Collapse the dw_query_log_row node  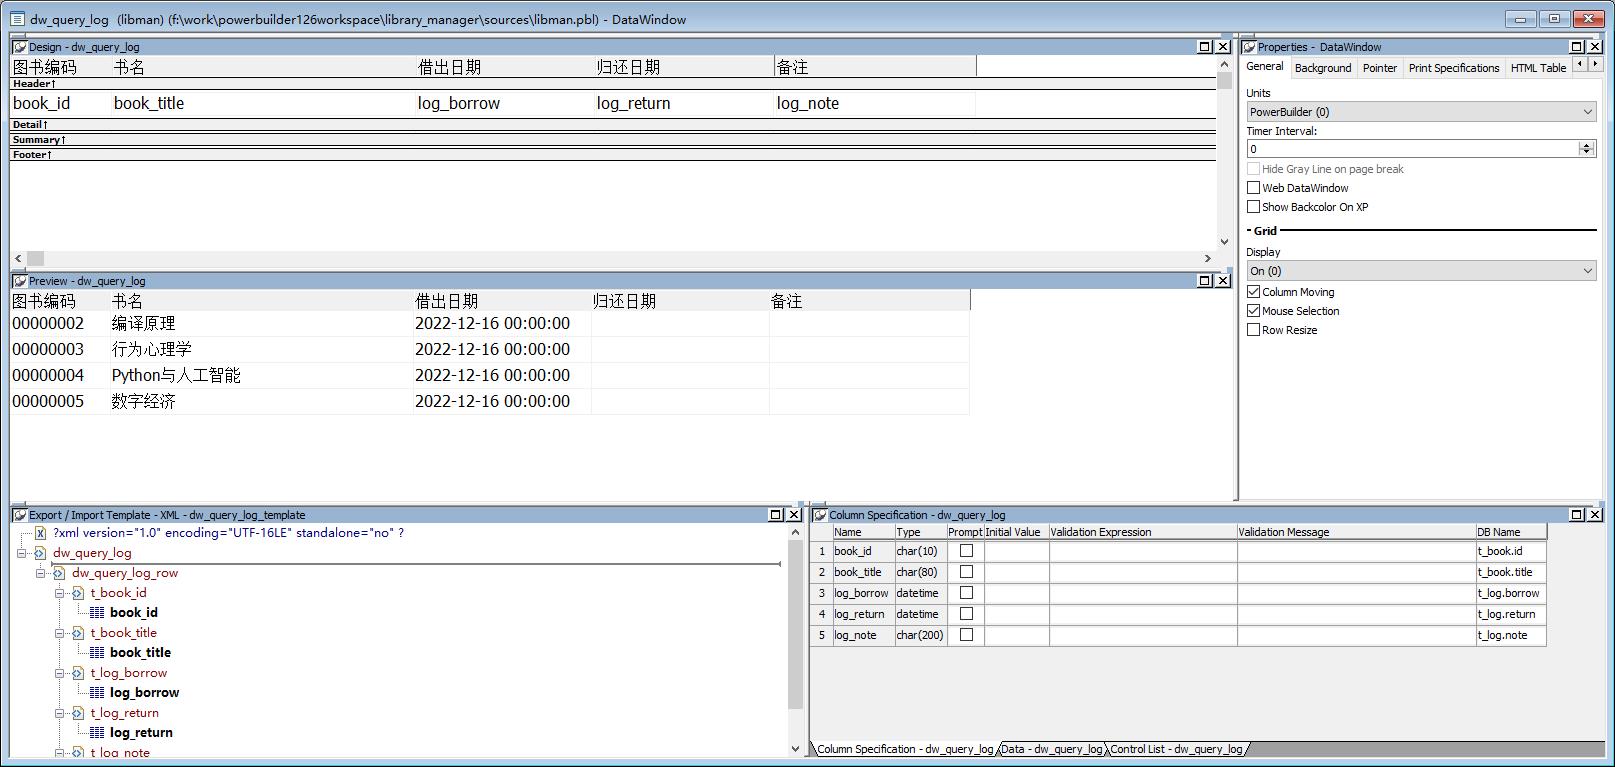pos(41,573)
